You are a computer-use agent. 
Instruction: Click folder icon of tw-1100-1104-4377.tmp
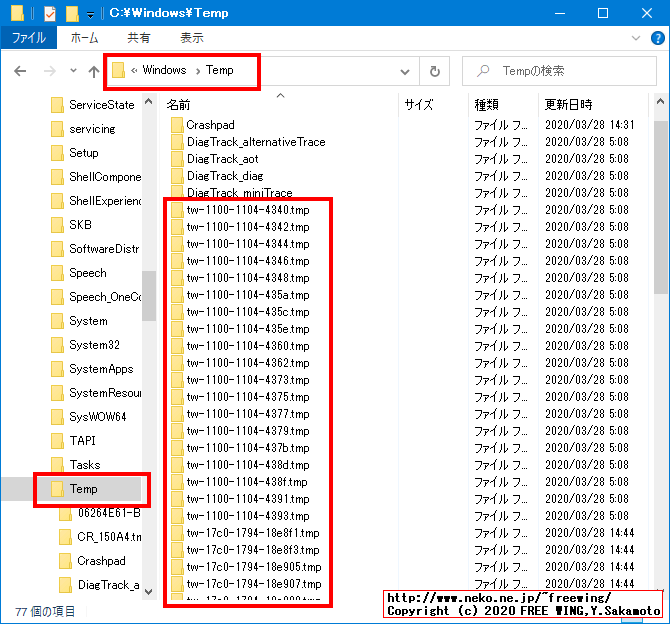(x=177, y=414)
